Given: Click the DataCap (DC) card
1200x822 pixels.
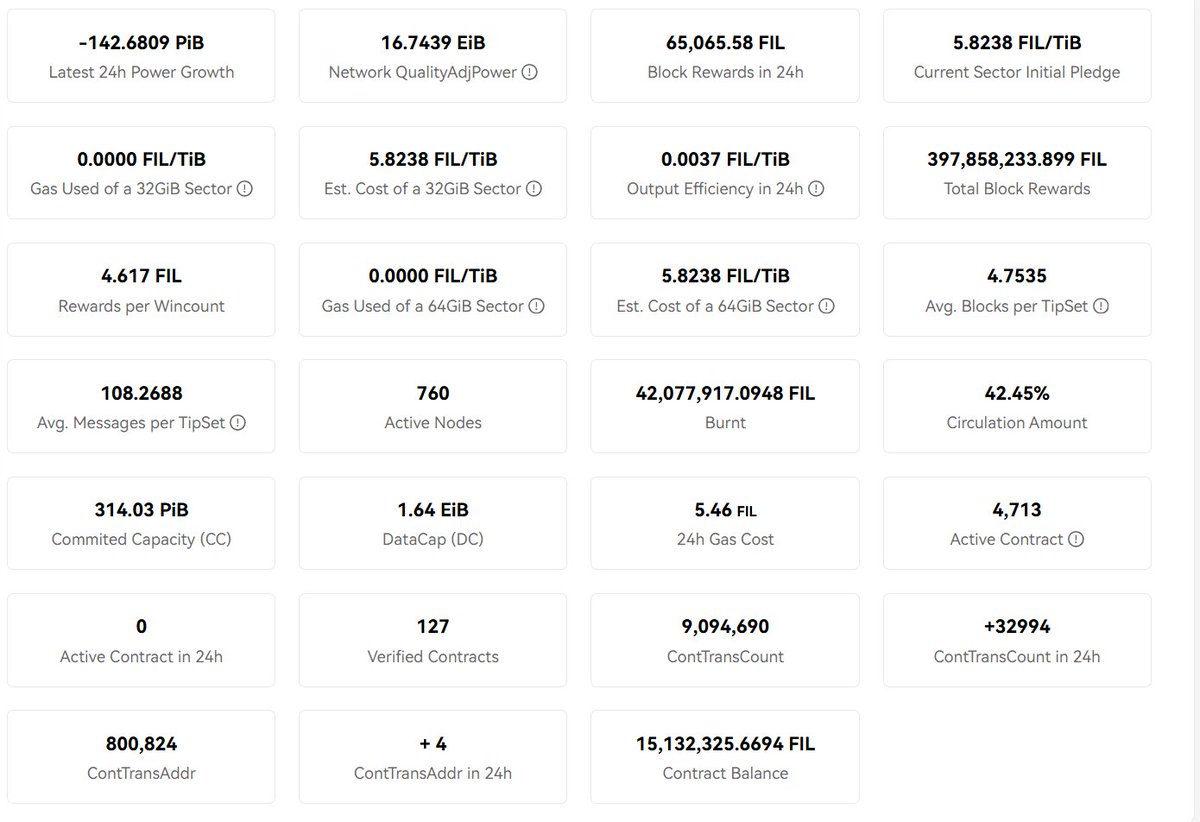Looking at the screenshot, I should tap(433, 524).
